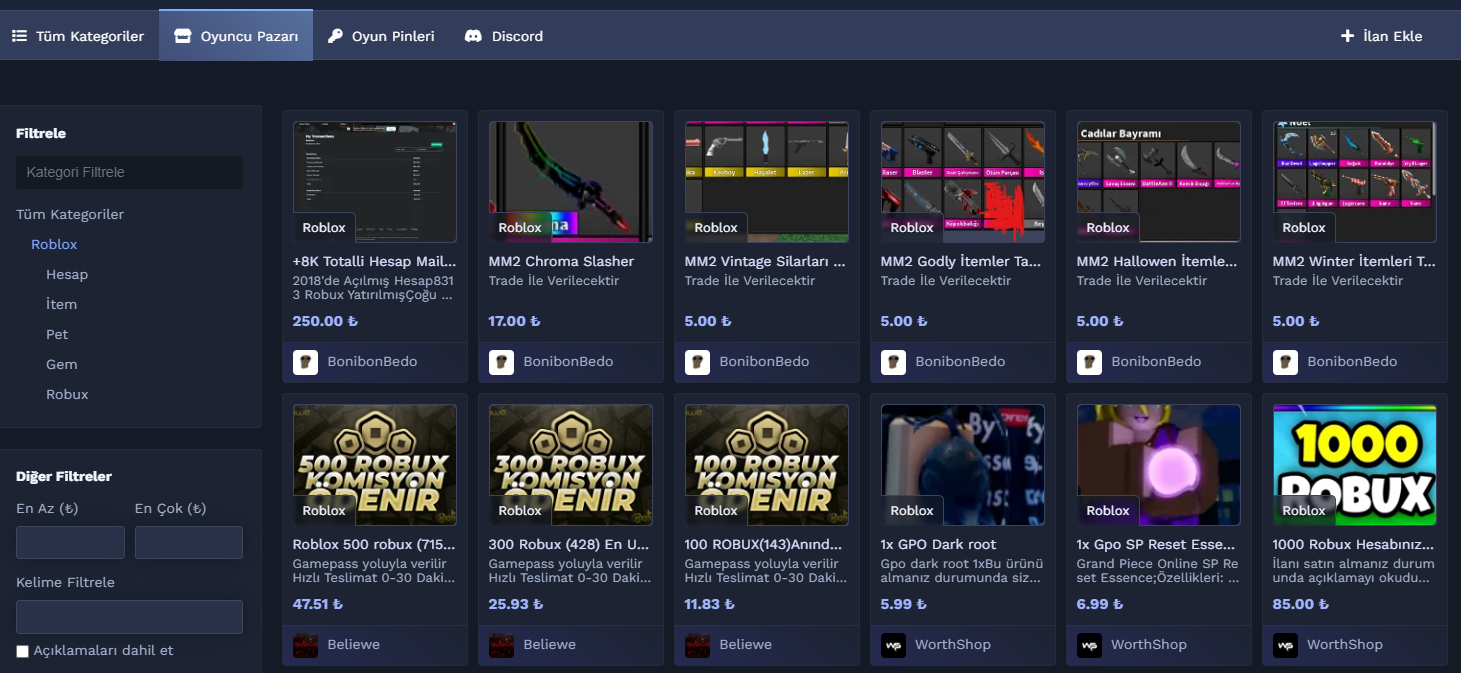Open +8K Totalli Hesap listing thumbnail

(x=375, y=182)
